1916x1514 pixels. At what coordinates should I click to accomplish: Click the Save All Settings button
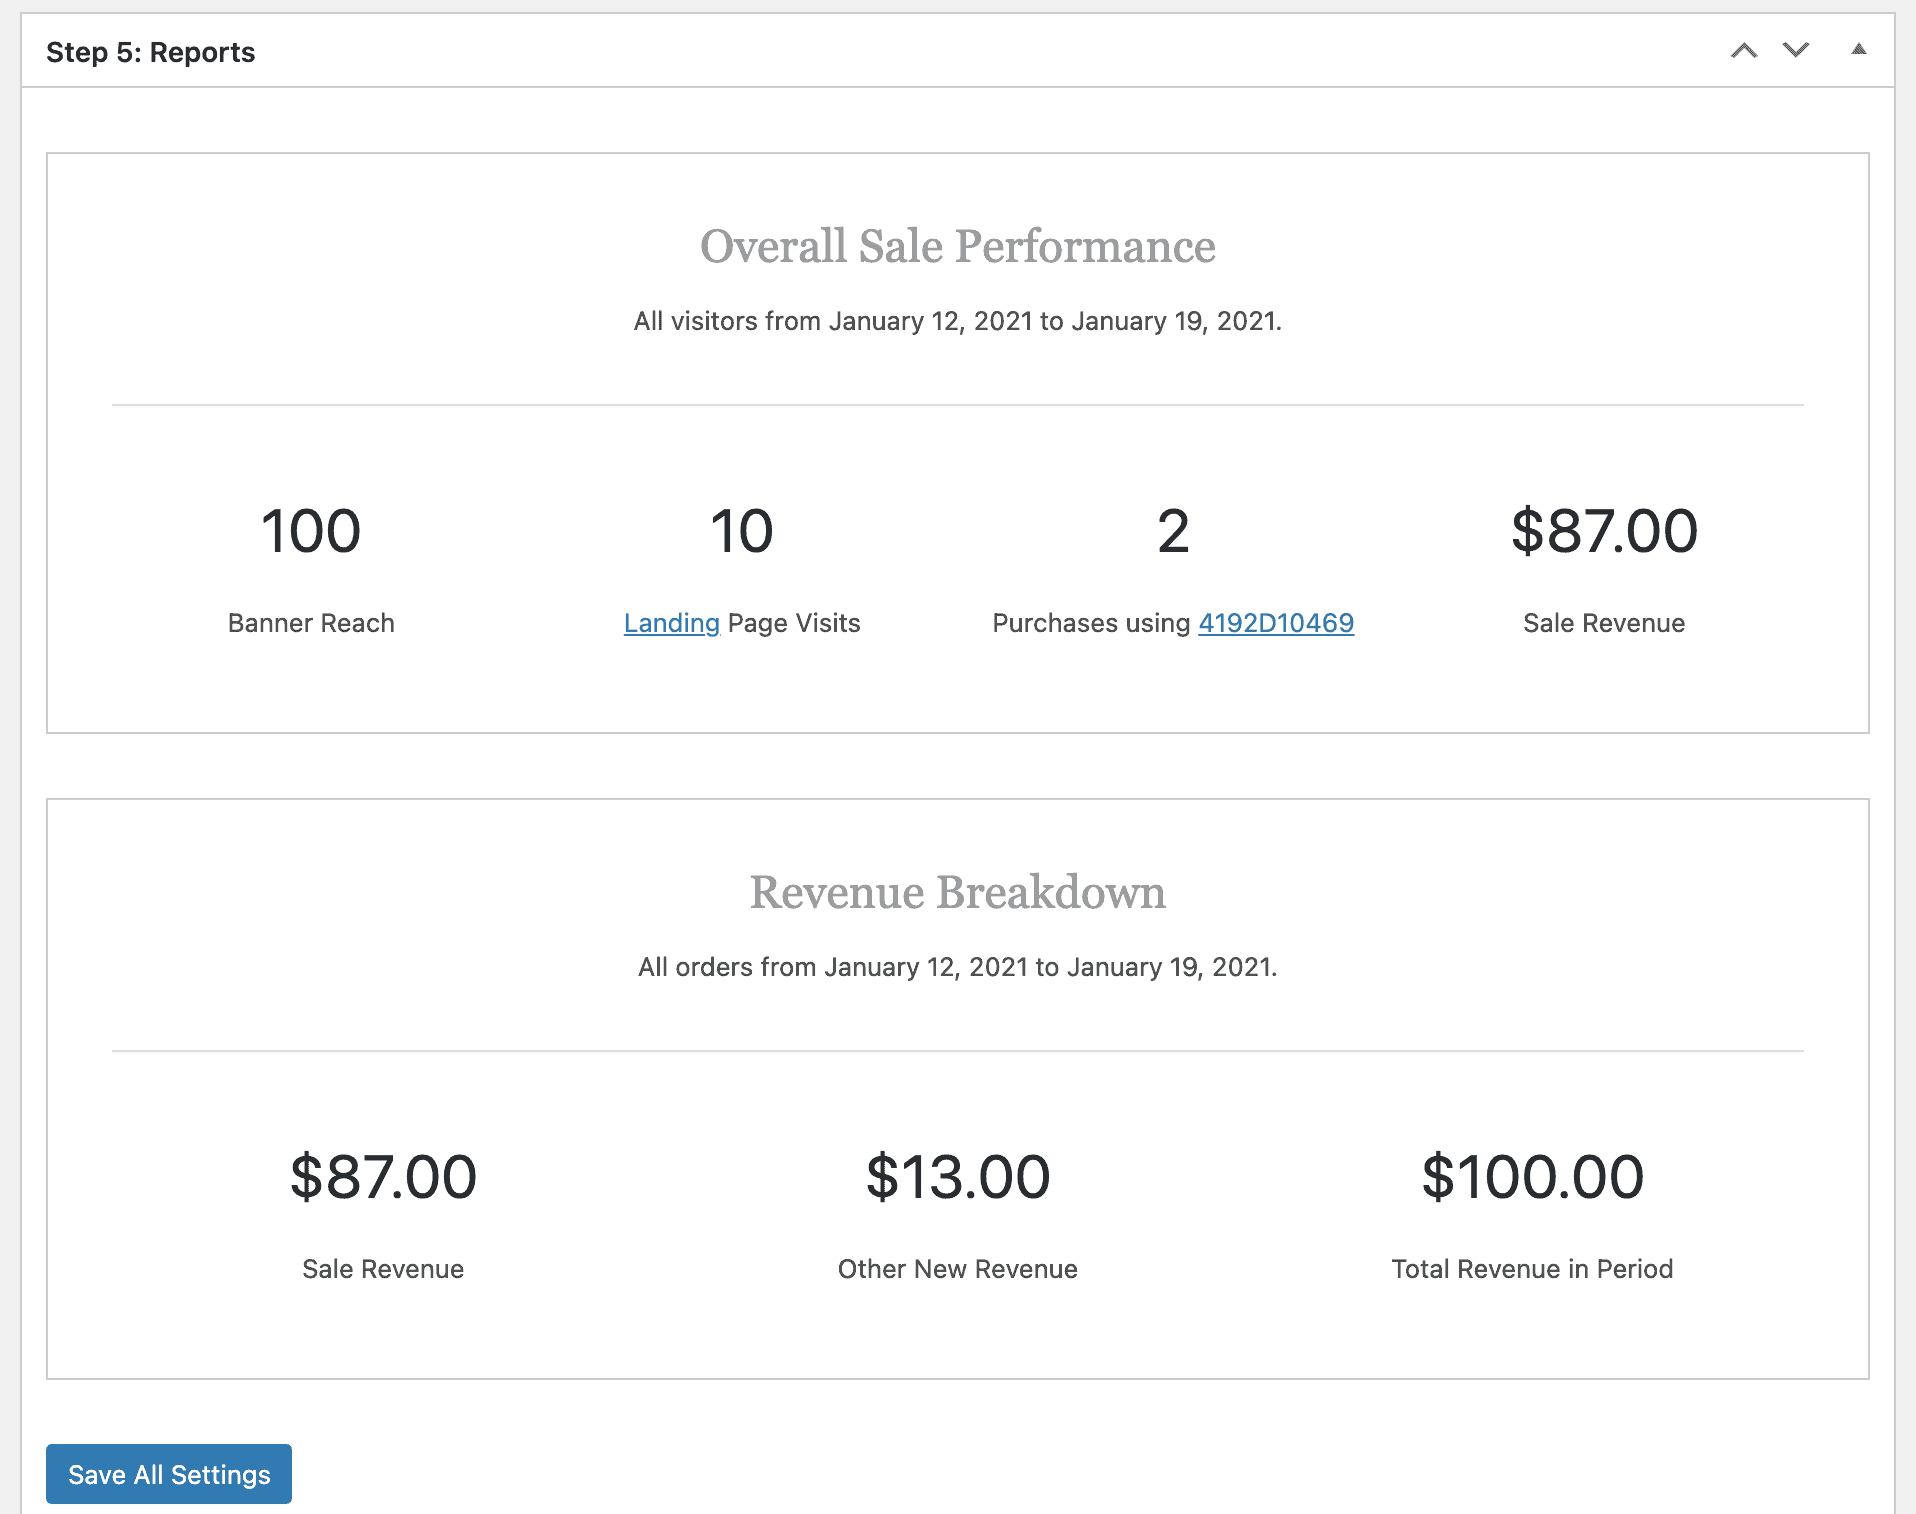pyautogui.click(x=169, y=1474)
